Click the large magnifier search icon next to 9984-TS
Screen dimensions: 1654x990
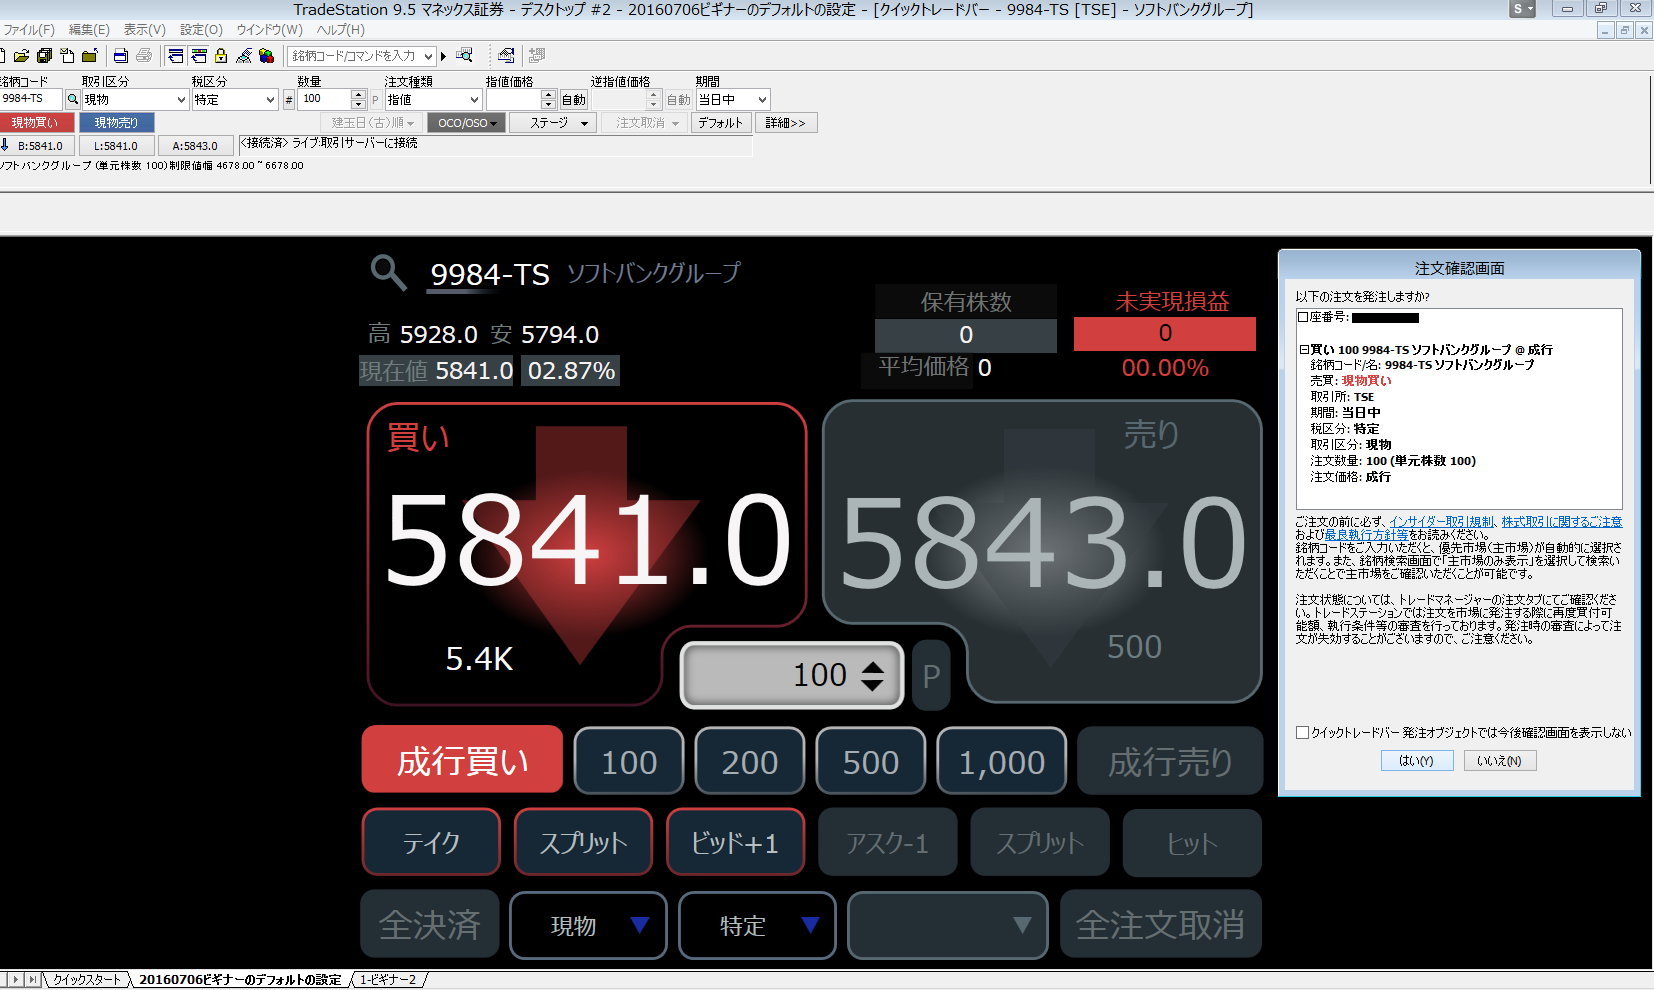tap(388, 272)
